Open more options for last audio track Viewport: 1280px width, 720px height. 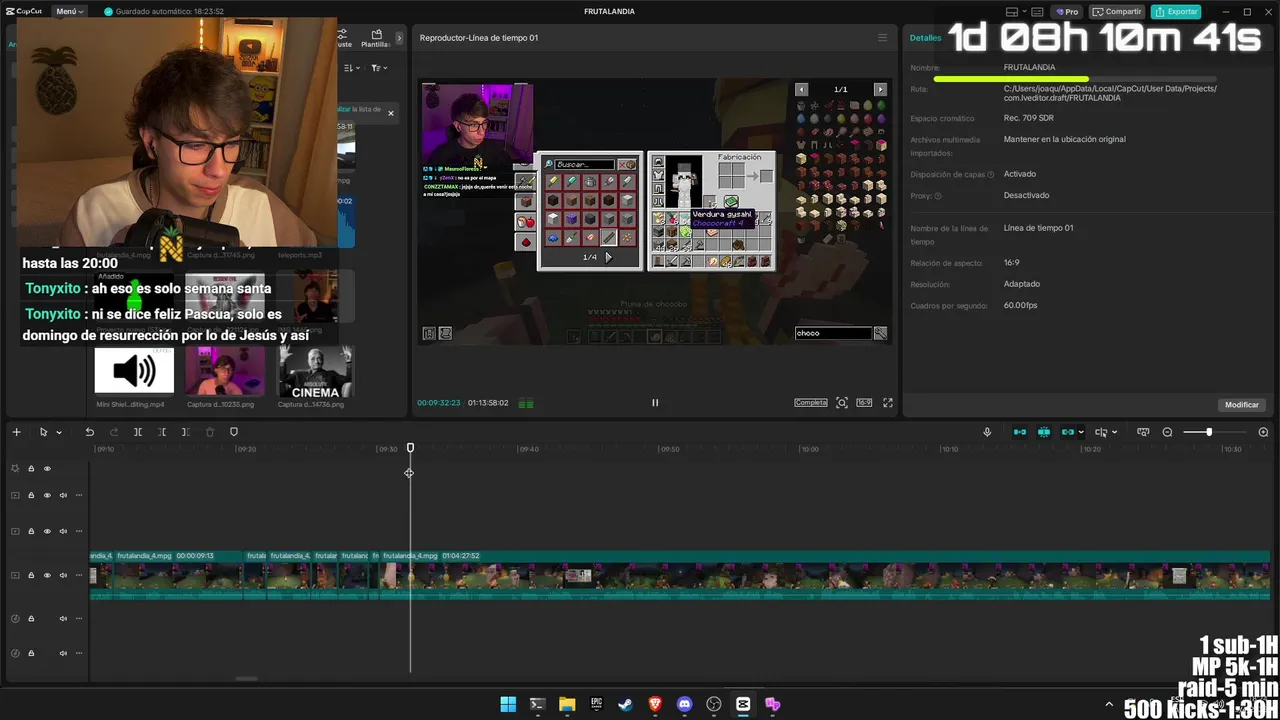79,653
